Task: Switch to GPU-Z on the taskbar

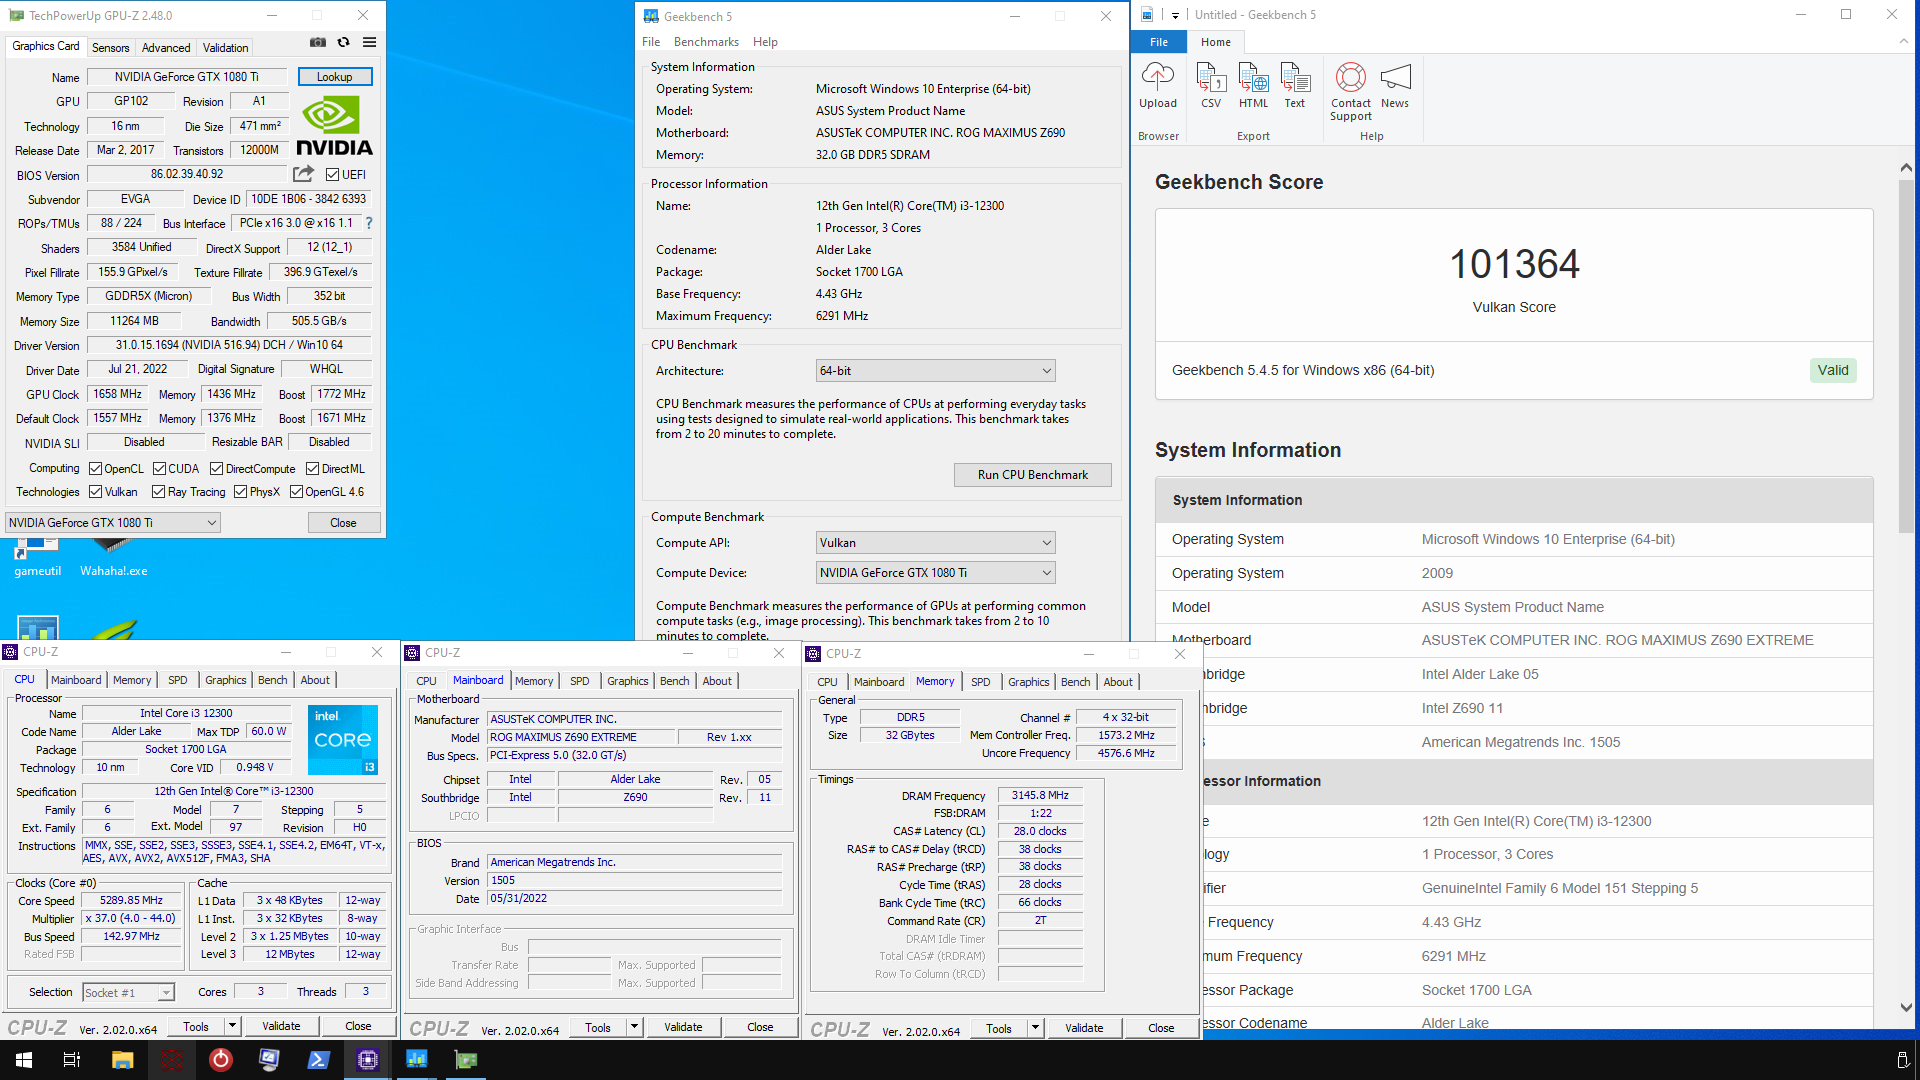Action: (x=466, y=1059)
